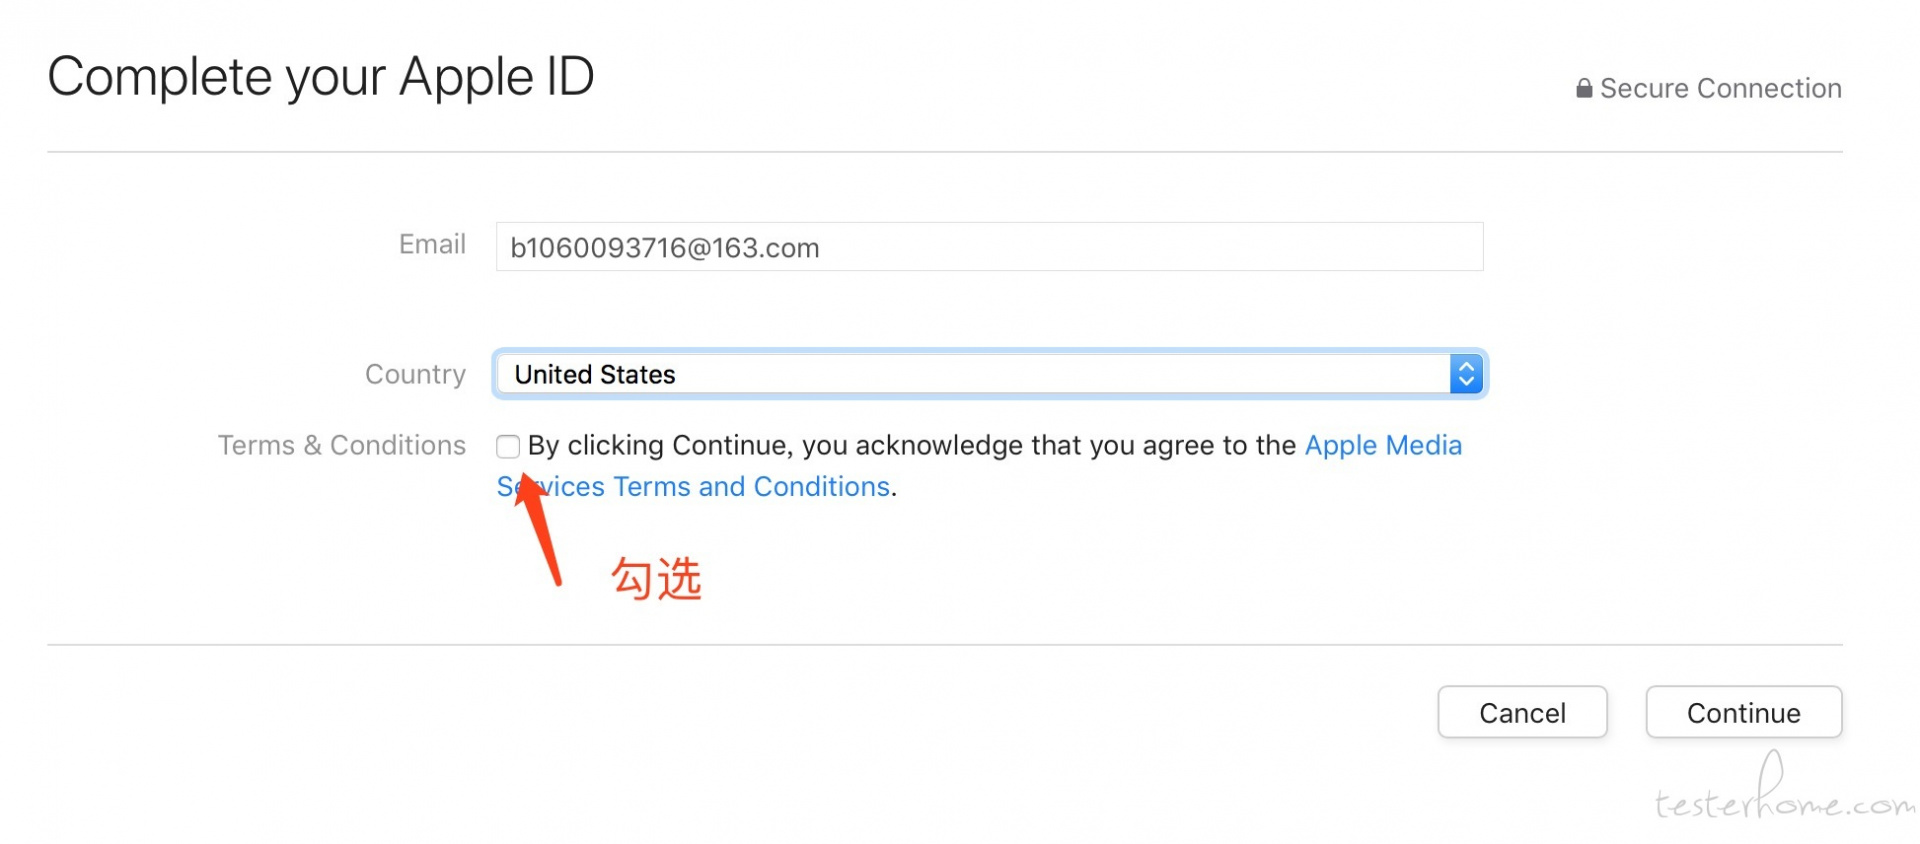This screenshot has height=844, width=1920.
Task: Click the red 勾选 annotation text
Action: pyautogui.click(x=656, y=579)
